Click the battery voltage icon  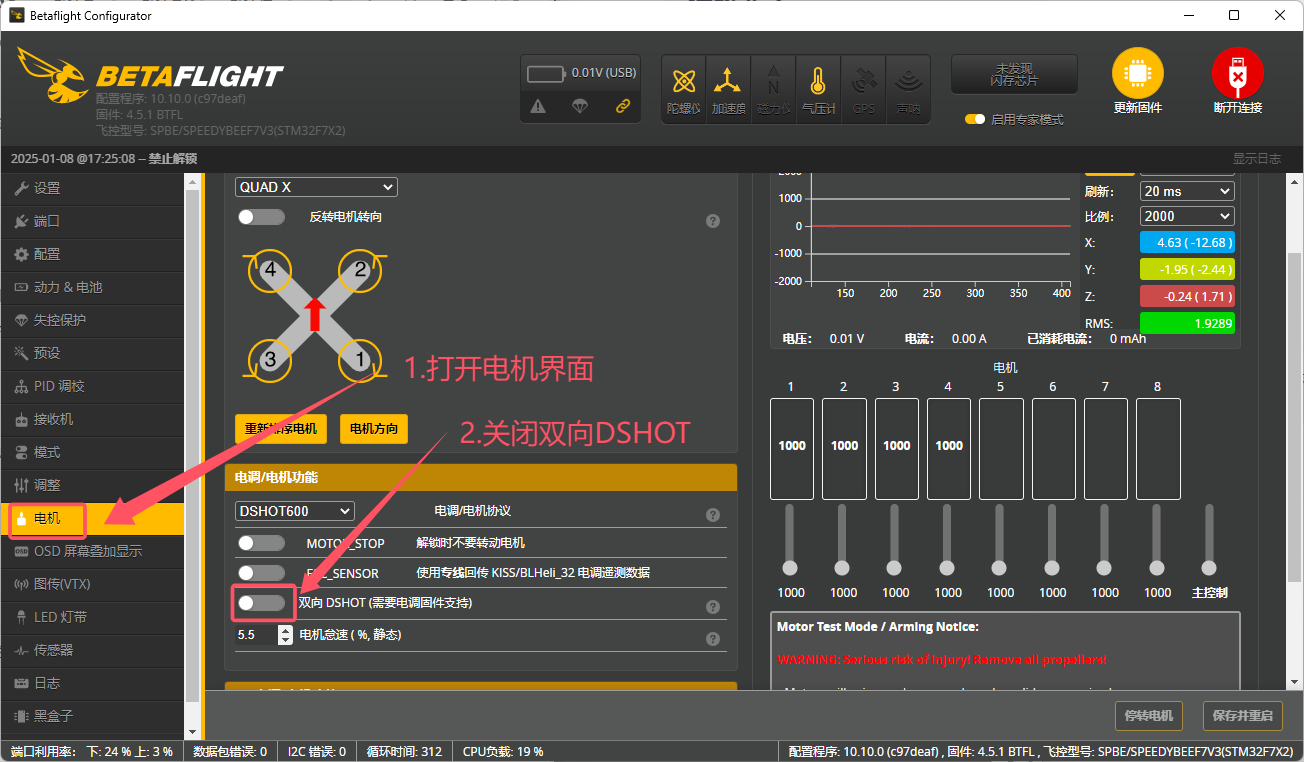(547, 73)
